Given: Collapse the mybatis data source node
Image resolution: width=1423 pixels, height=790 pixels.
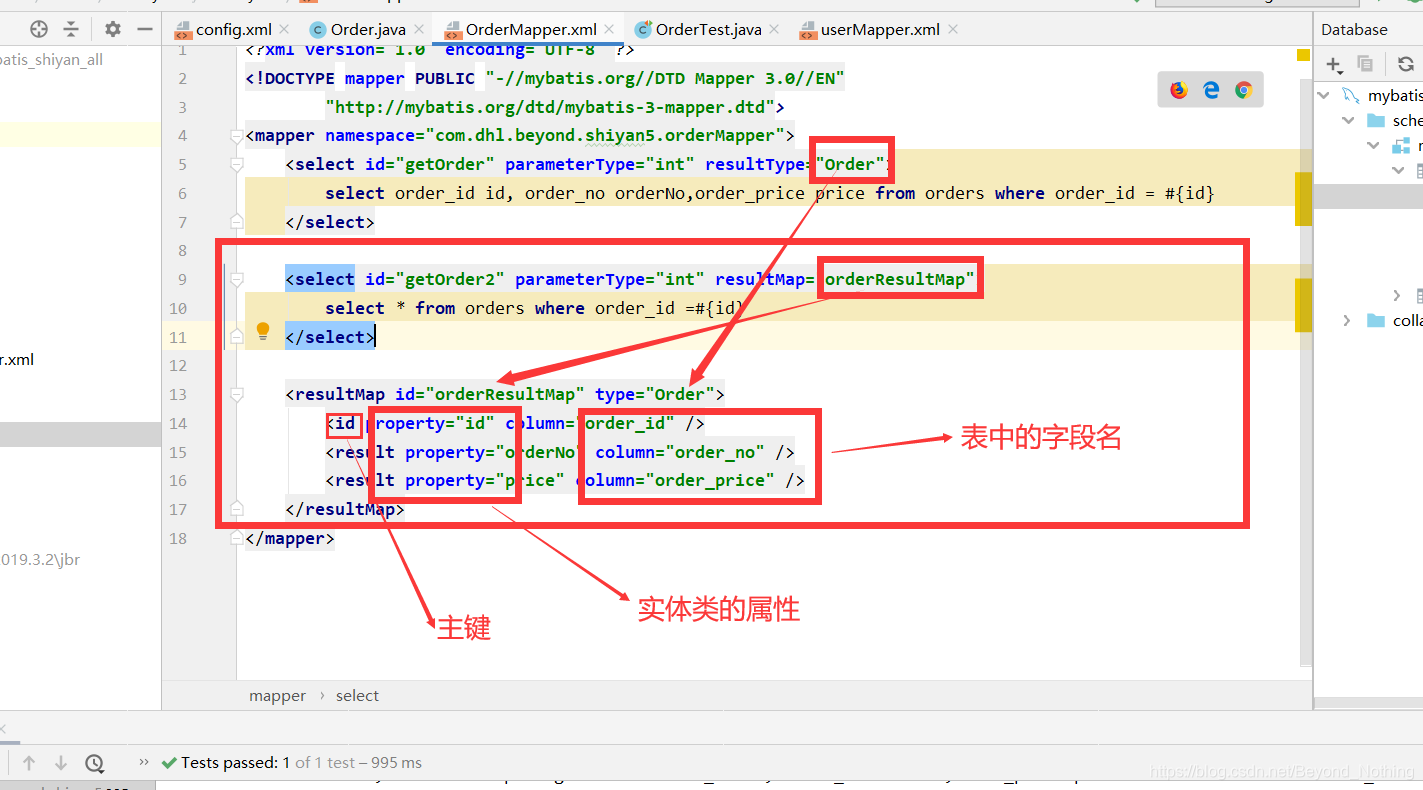Looking at the screenshot, I should 1324,95.
